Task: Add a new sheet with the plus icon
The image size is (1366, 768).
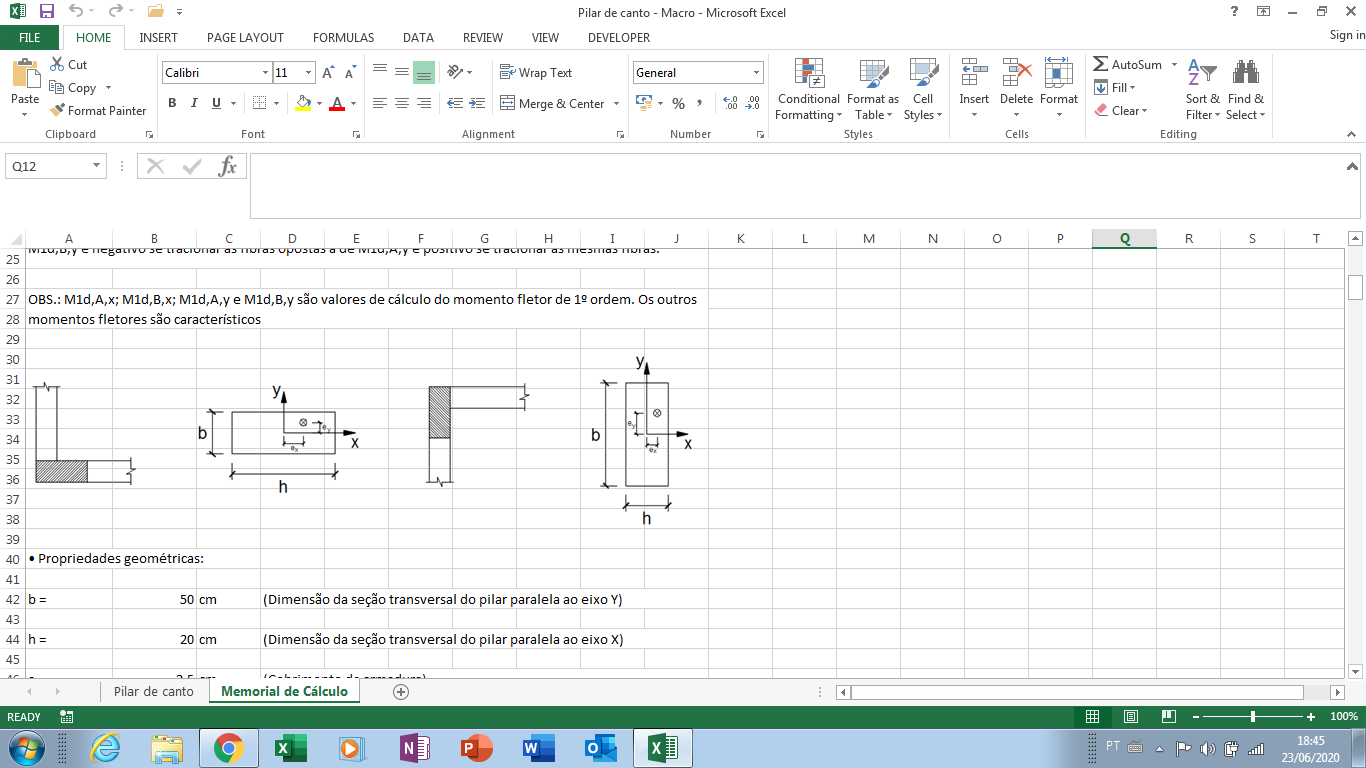Action: 401,691
